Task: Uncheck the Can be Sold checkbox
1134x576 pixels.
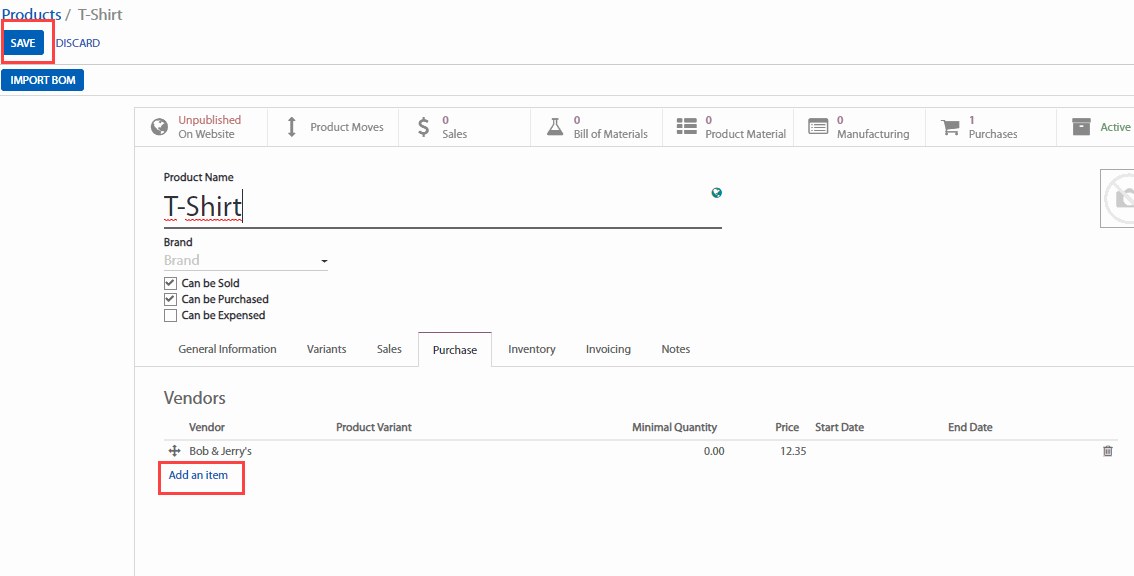Action: 170,283
